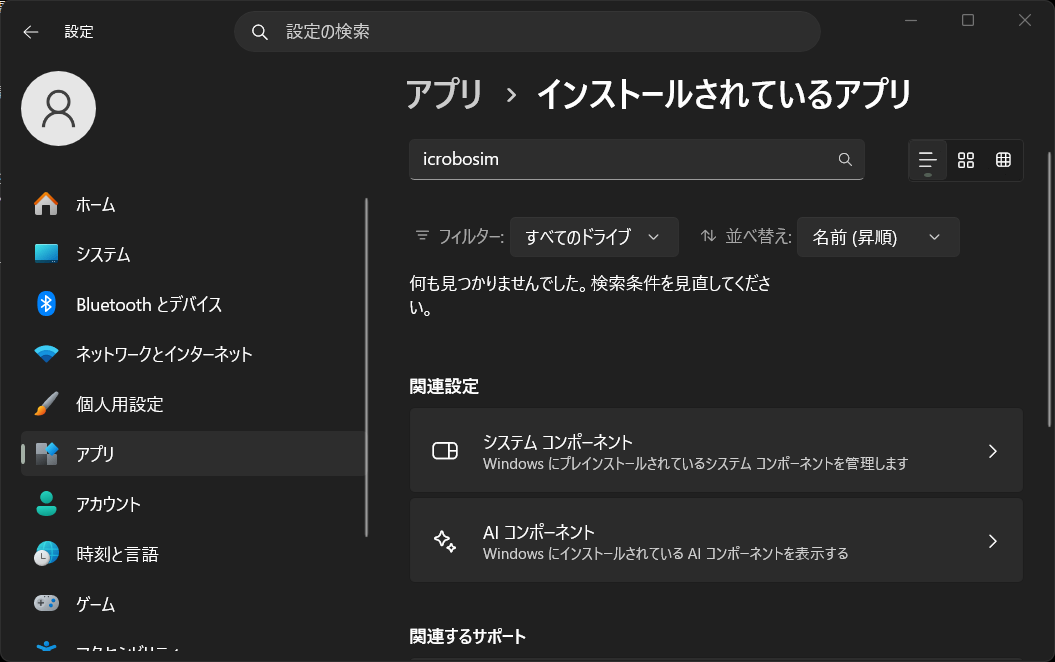
Task: Open ゲーム settings page
Action: coord(193,603)
